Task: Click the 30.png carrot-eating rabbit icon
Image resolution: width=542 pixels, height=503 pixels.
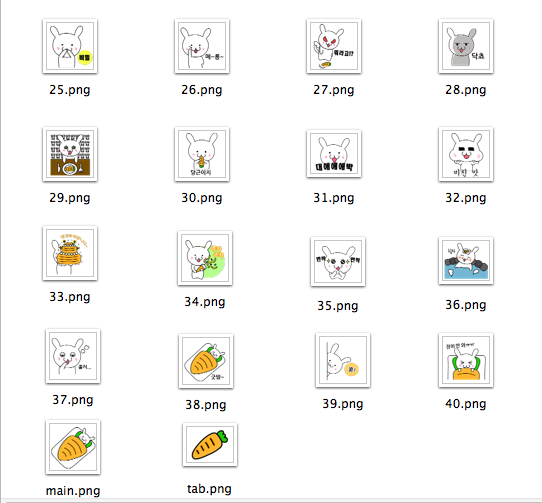Action: pyautogui.click(x=202, y=154)
